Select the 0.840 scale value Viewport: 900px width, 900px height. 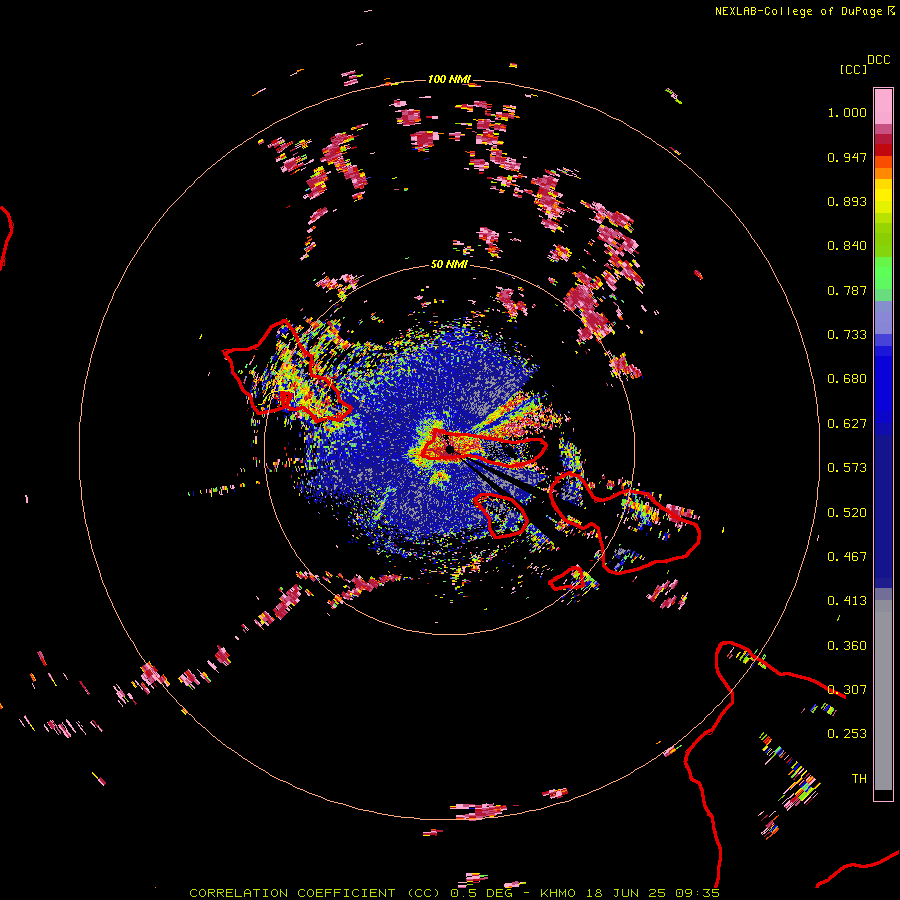(x=847, y=246)
